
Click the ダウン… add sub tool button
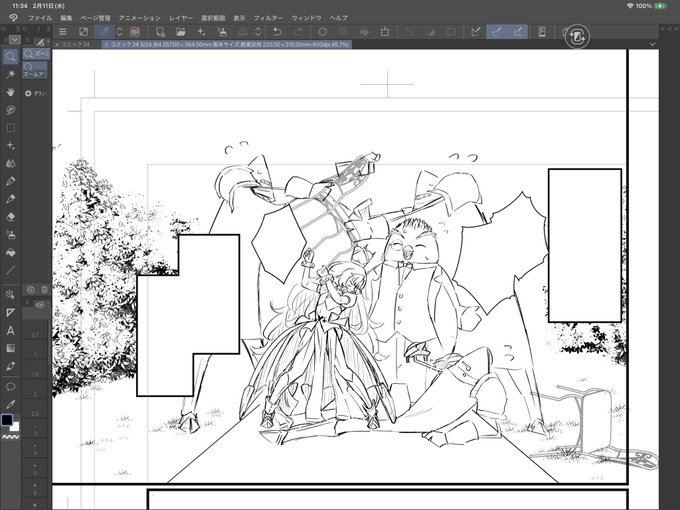[x=36, y=93]
